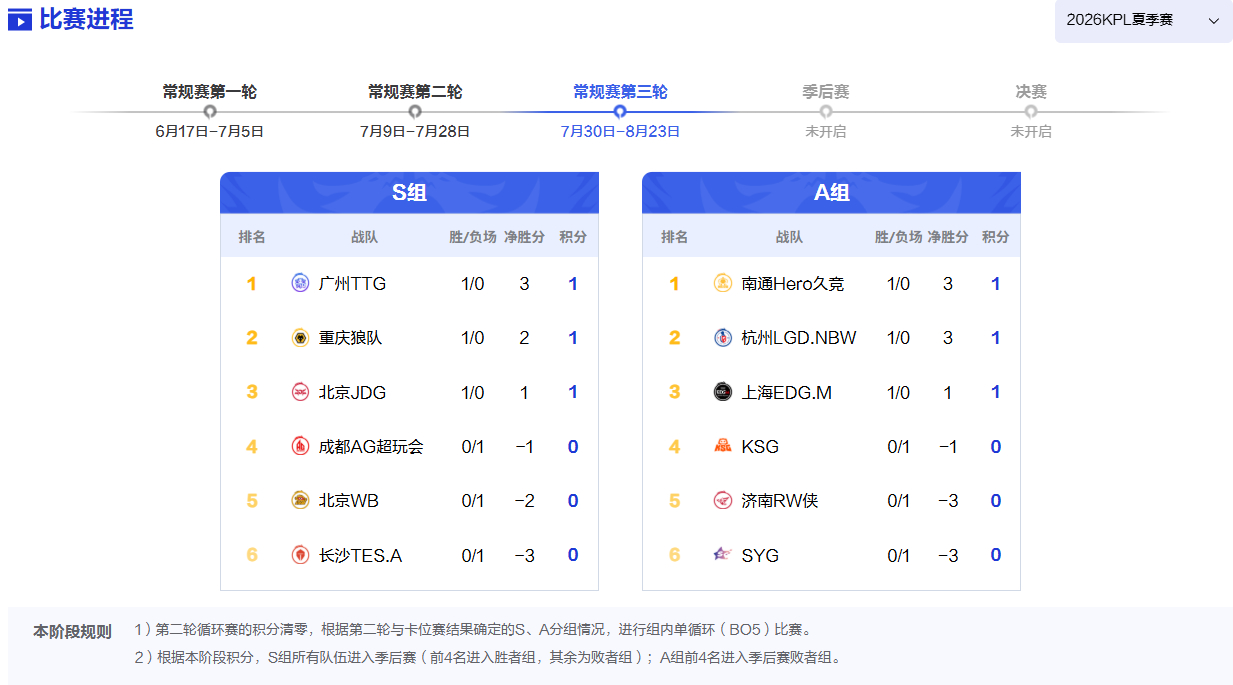The width and height of the screenshot is (1233, 685).
Task: Click the 净胜分 column header in S组
Action: tap(525, 237)
